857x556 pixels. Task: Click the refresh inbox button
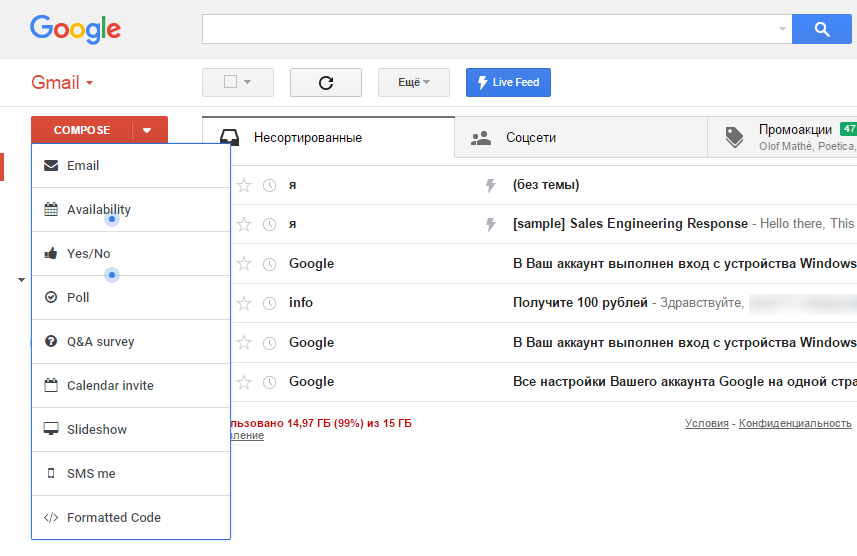coord(326,83)
